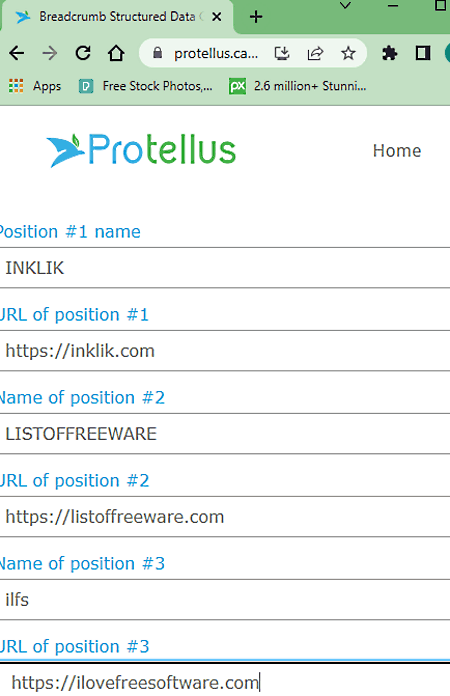Close the Breadcrumb Structured Data tab
Image resolution: width=450 pixels, height=696 pixels.
point(217,17)
